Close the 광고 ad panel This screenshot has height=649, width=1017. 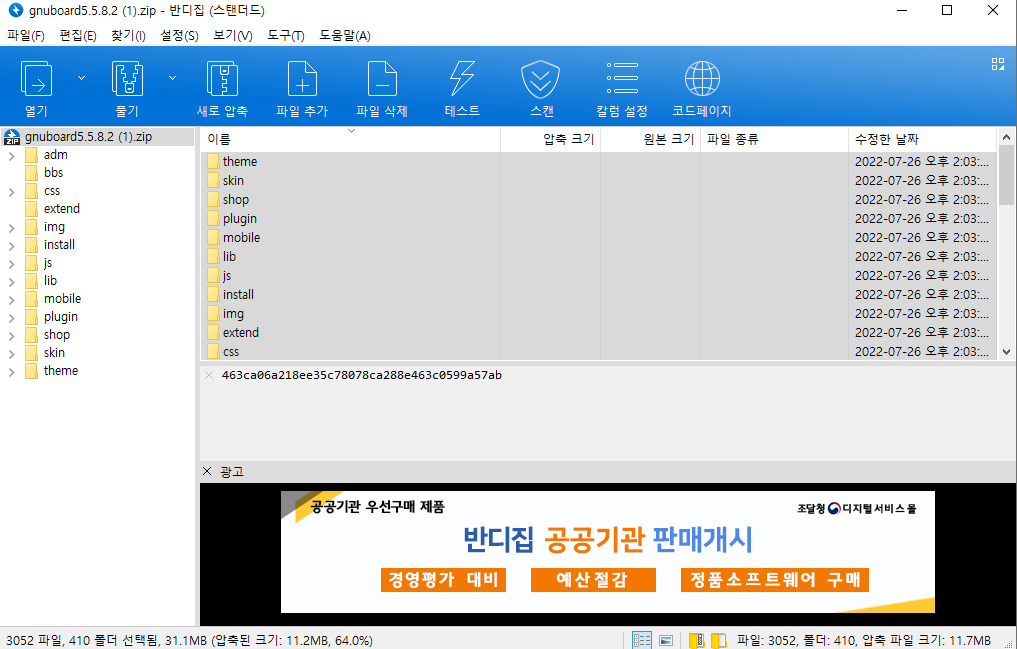207,471
